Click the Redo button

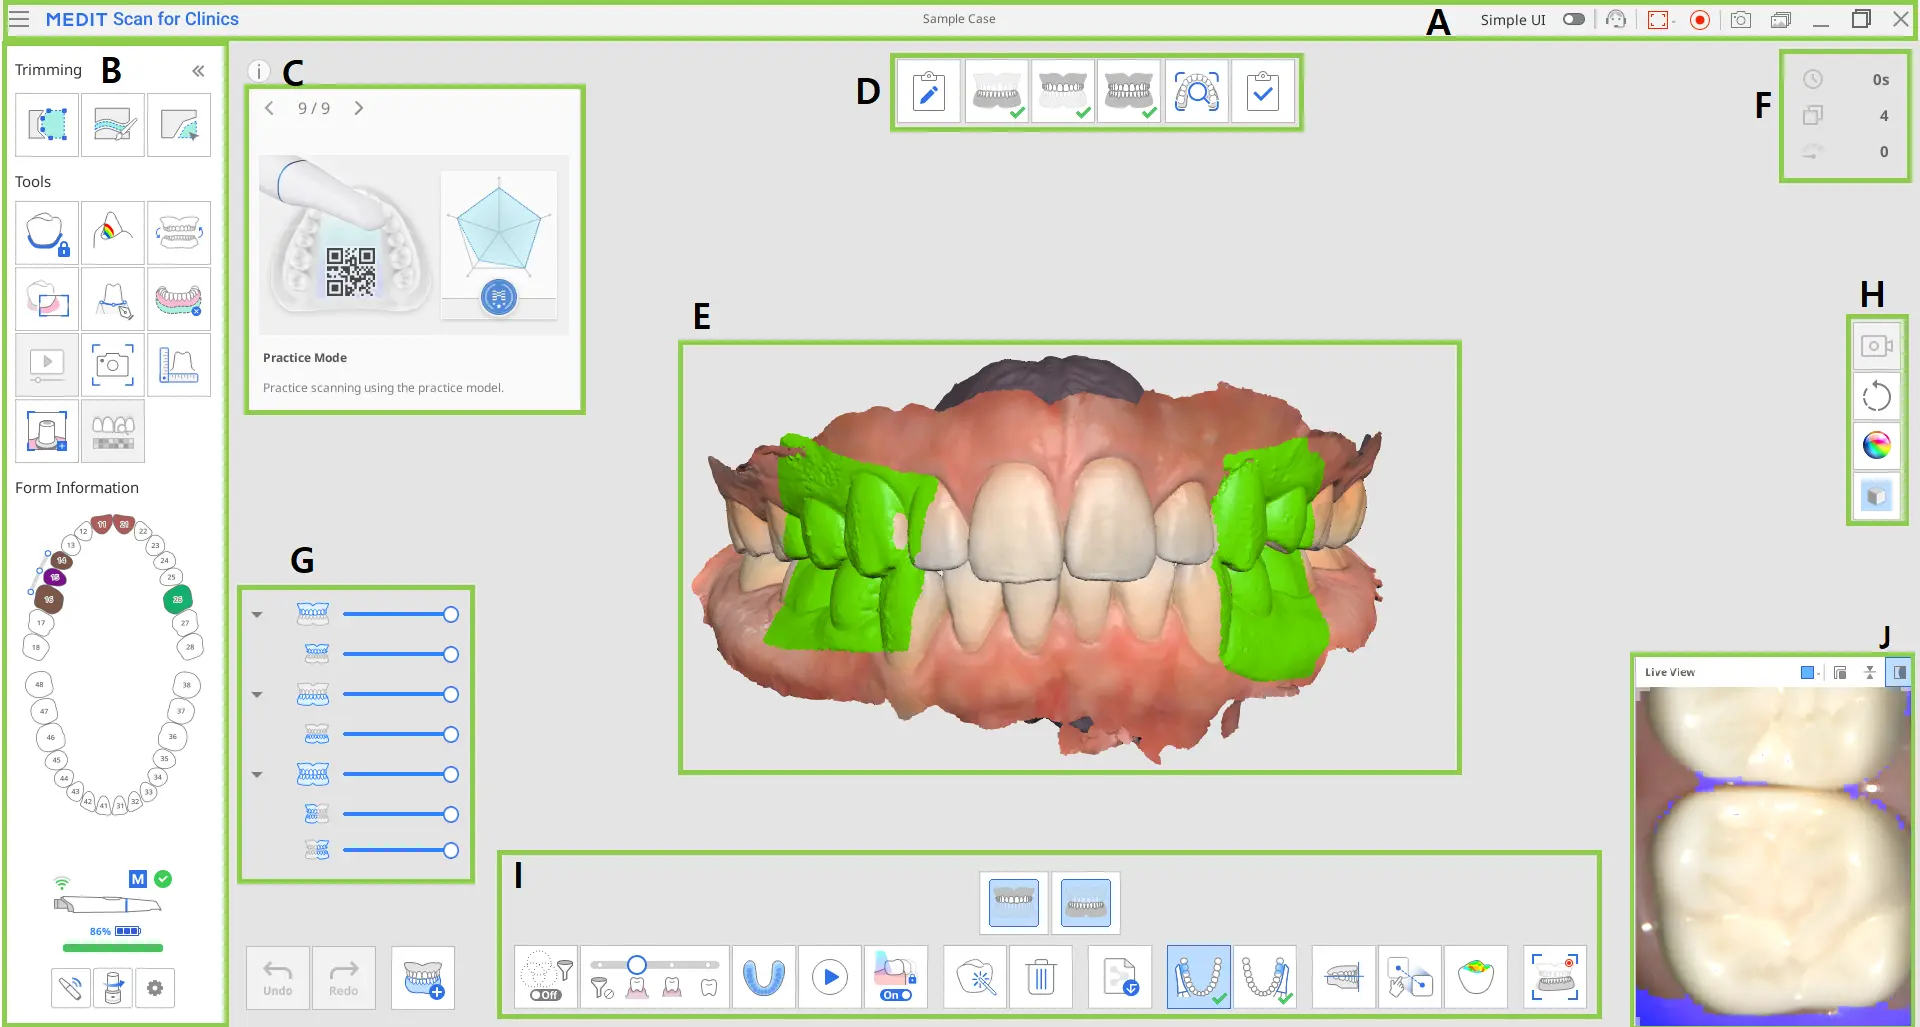[344, 978]
